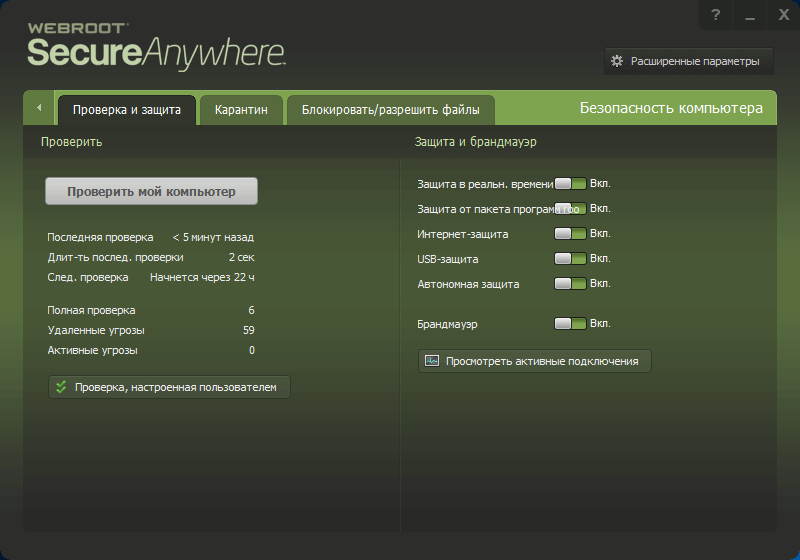
Task: Click the monitor icon for active connections
Action: (432, 361)
